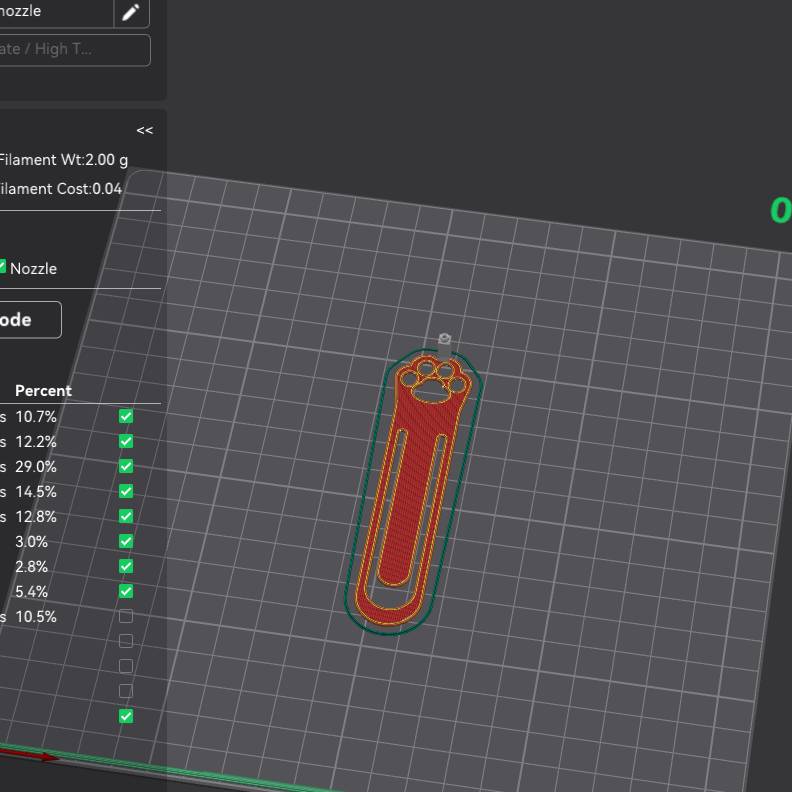Viewport: 792px width, 792px height.
Task: Toggle the 14.5% row checkbox
Action: click(126, 491)
